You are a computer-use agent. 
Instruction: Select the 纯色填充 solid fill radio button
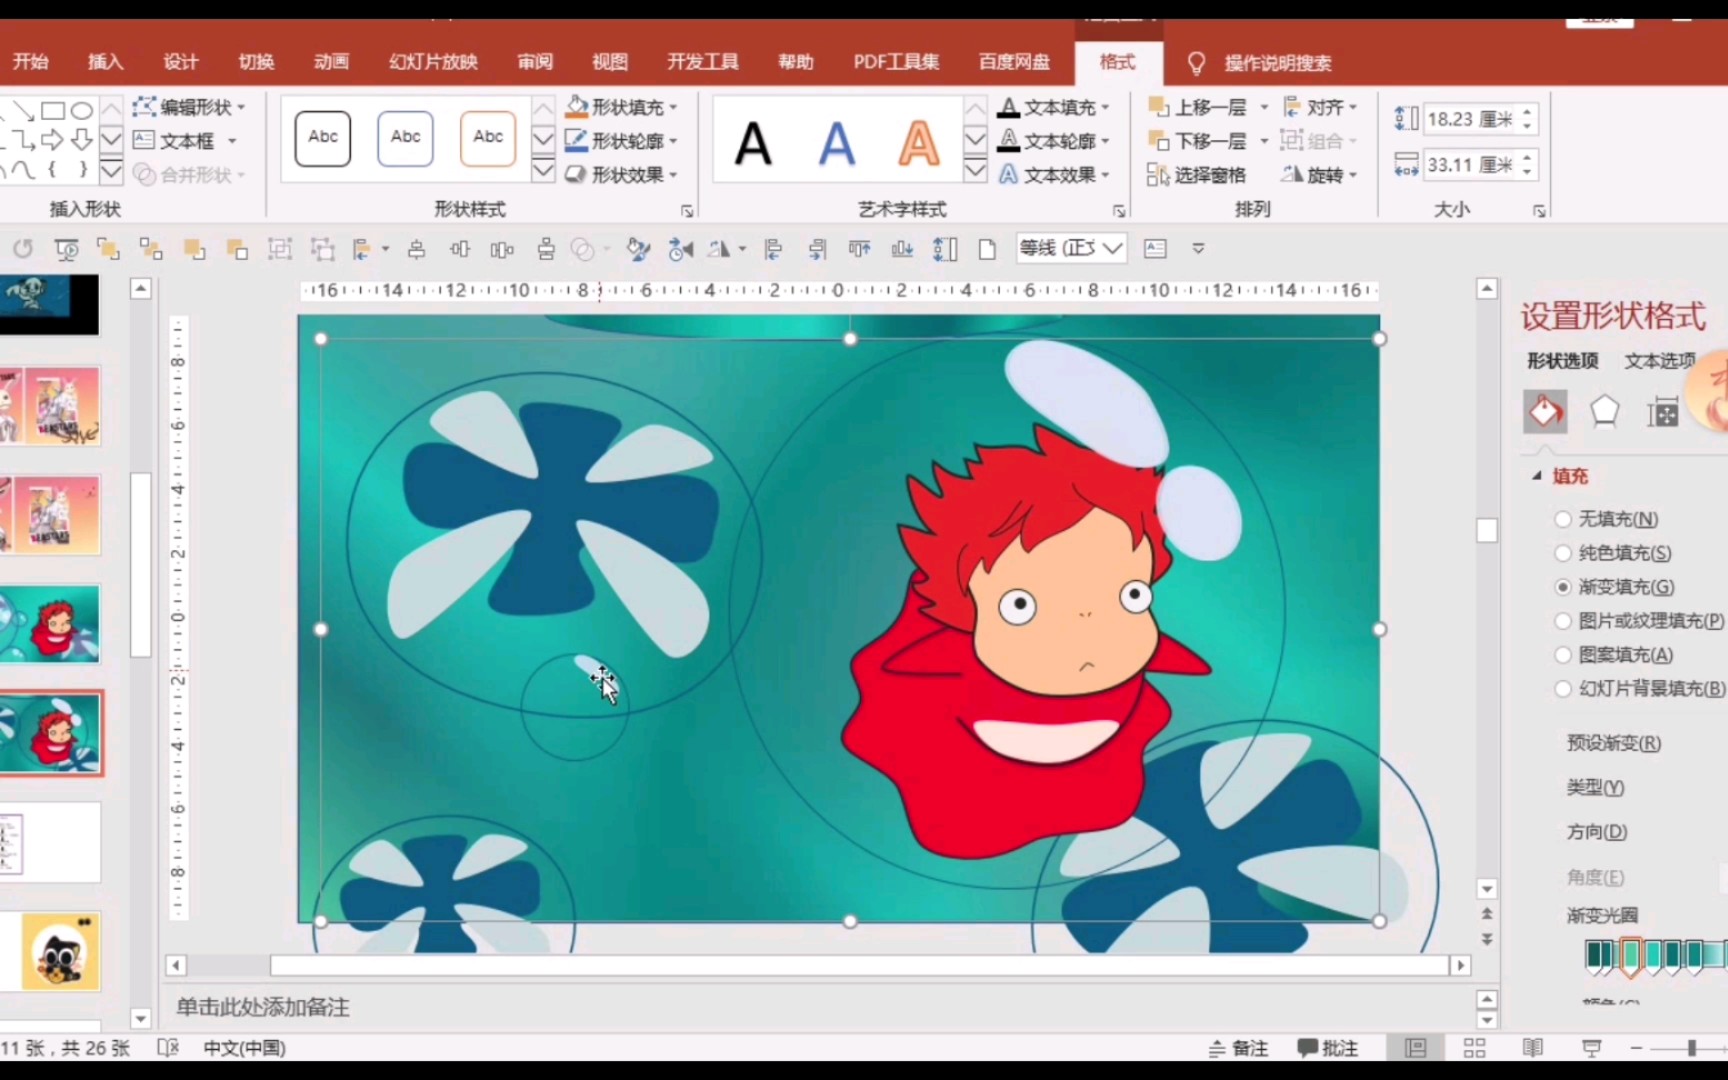tap(1563, 553)
